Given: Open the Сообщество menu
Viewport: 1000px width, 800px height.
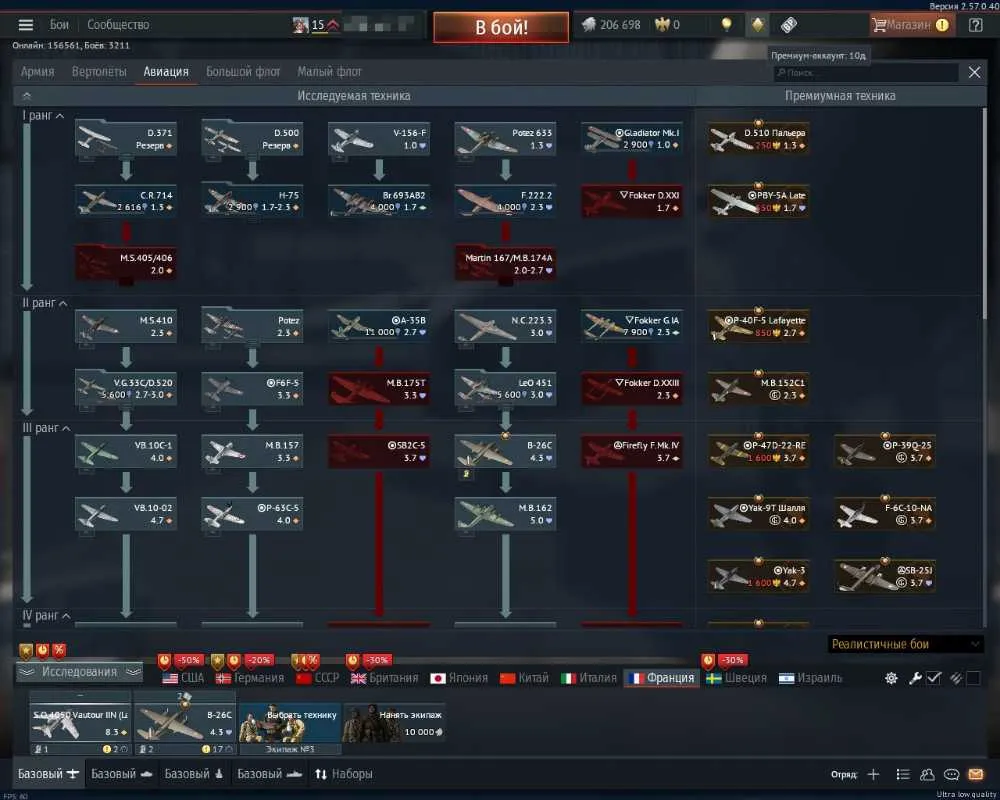Looking at the screenshot, I should [x=118, y=25].
